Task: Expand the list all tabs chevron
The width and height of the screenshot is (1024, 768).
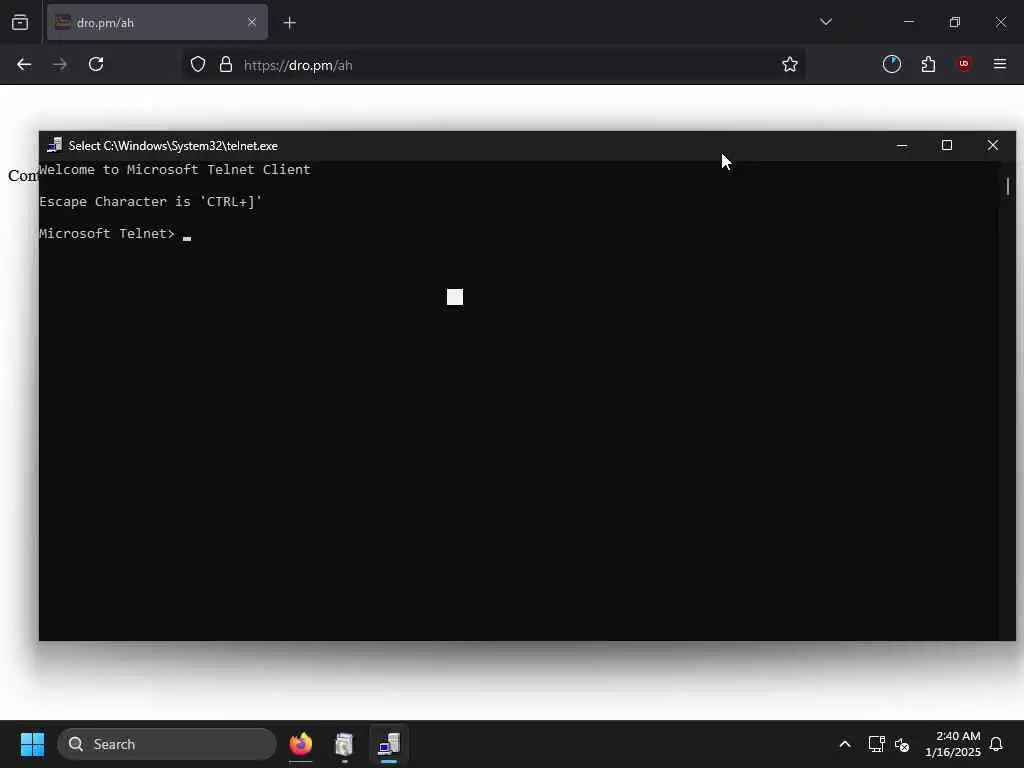Action: click(x=825, y=22)
